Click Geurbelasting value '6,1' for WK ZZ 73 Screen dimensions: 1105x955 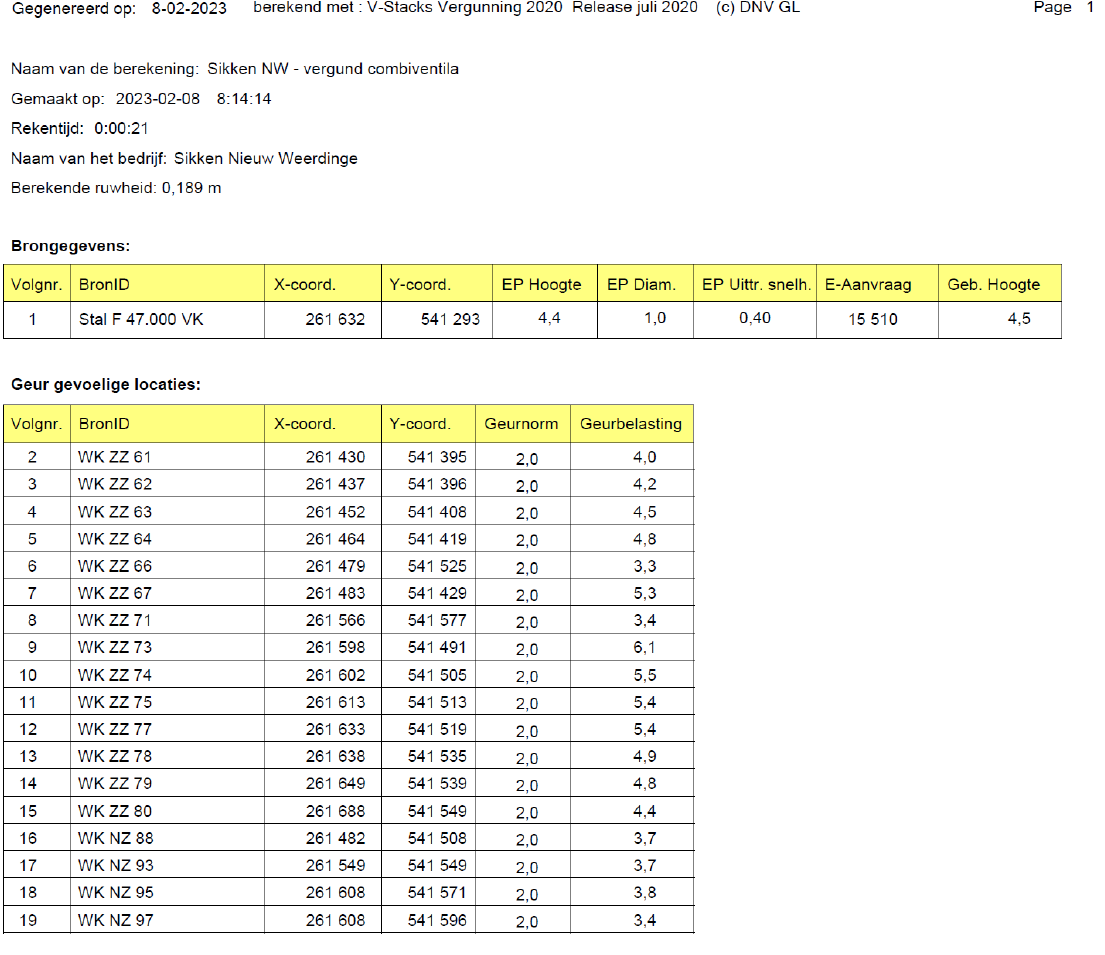644,647
